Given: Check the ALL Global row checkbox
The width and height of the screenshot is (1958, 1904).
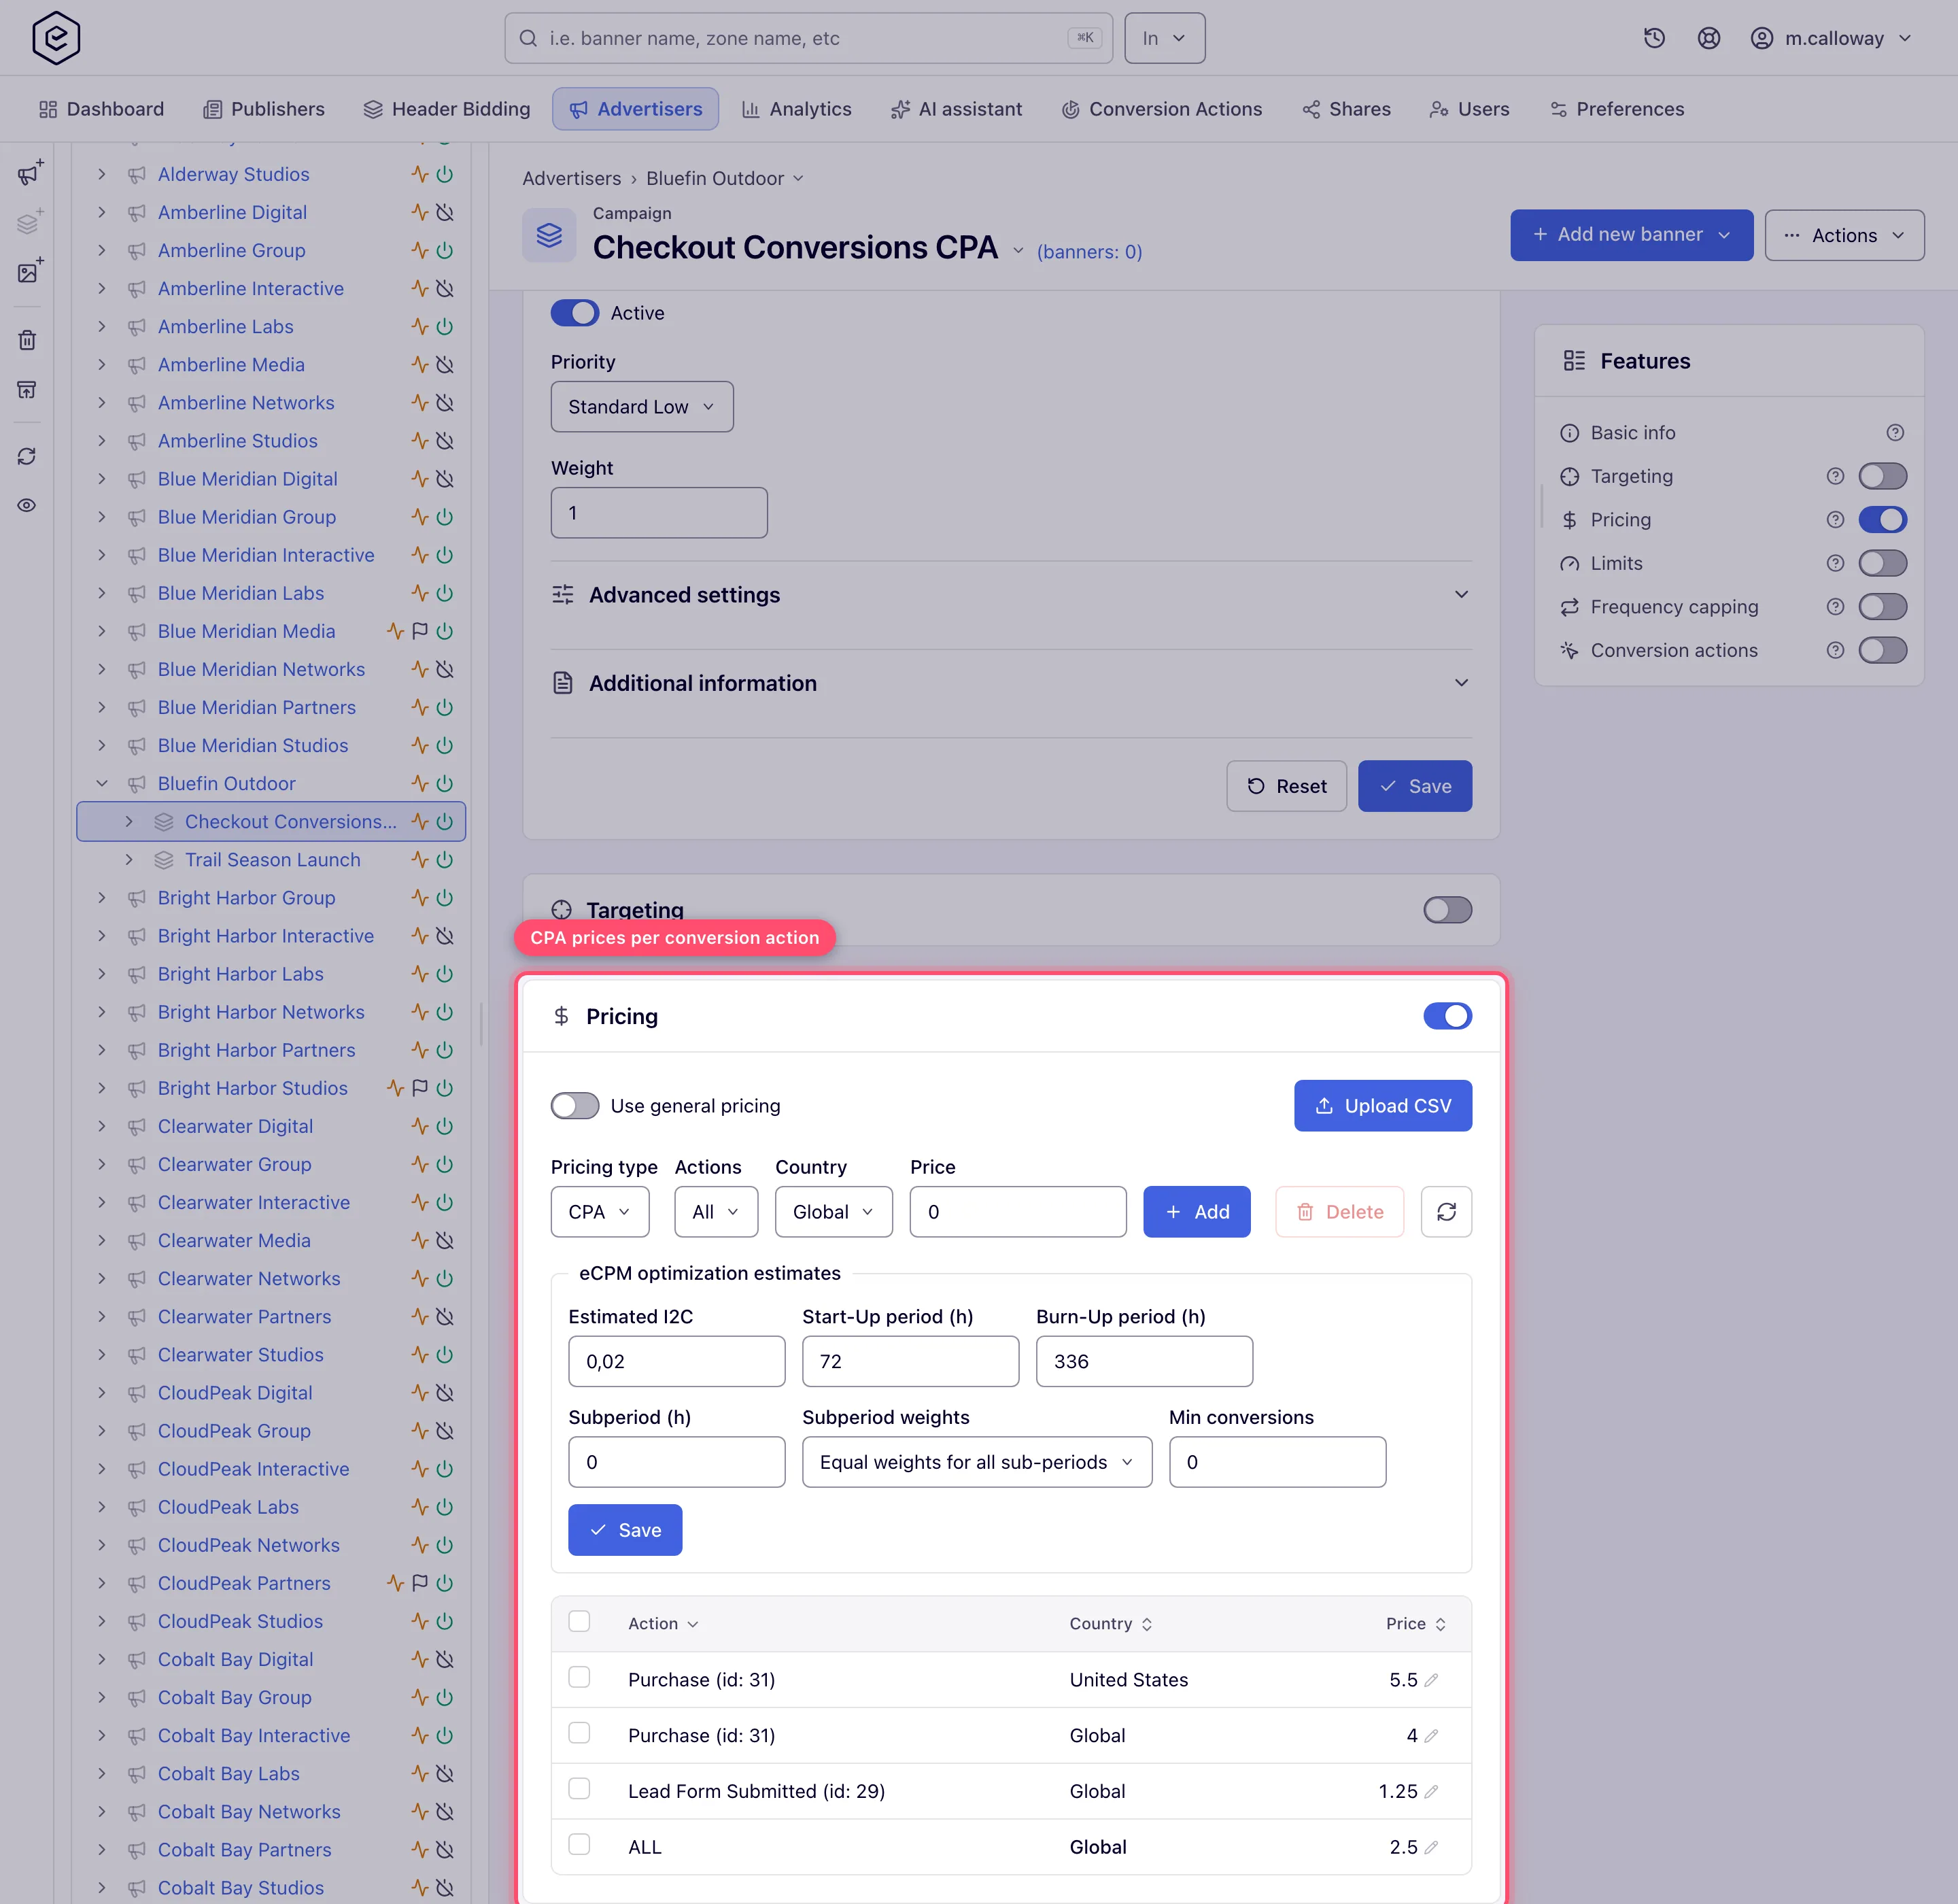Looking at the screenshot, I should point(579,1845).
